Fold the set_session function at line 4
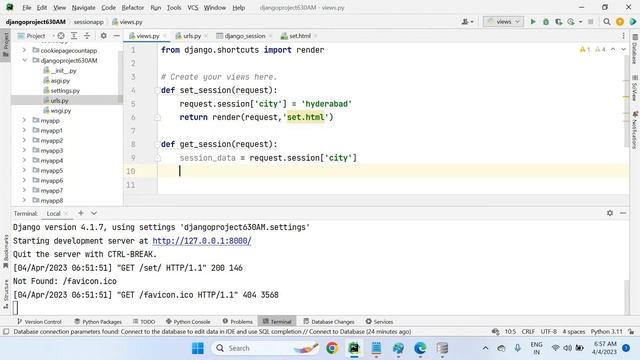Viewport: 640px width, 360px height. click(157, 90)
